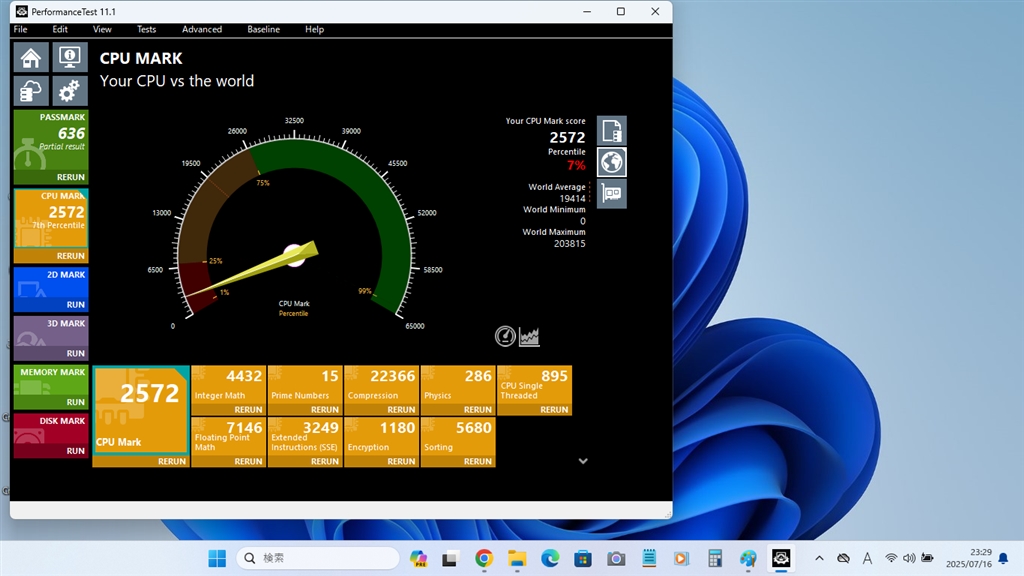Rerun the CPU Single Threaded test
The image size is (1024, 576).
pyautogui.click(x=553, y=409)
